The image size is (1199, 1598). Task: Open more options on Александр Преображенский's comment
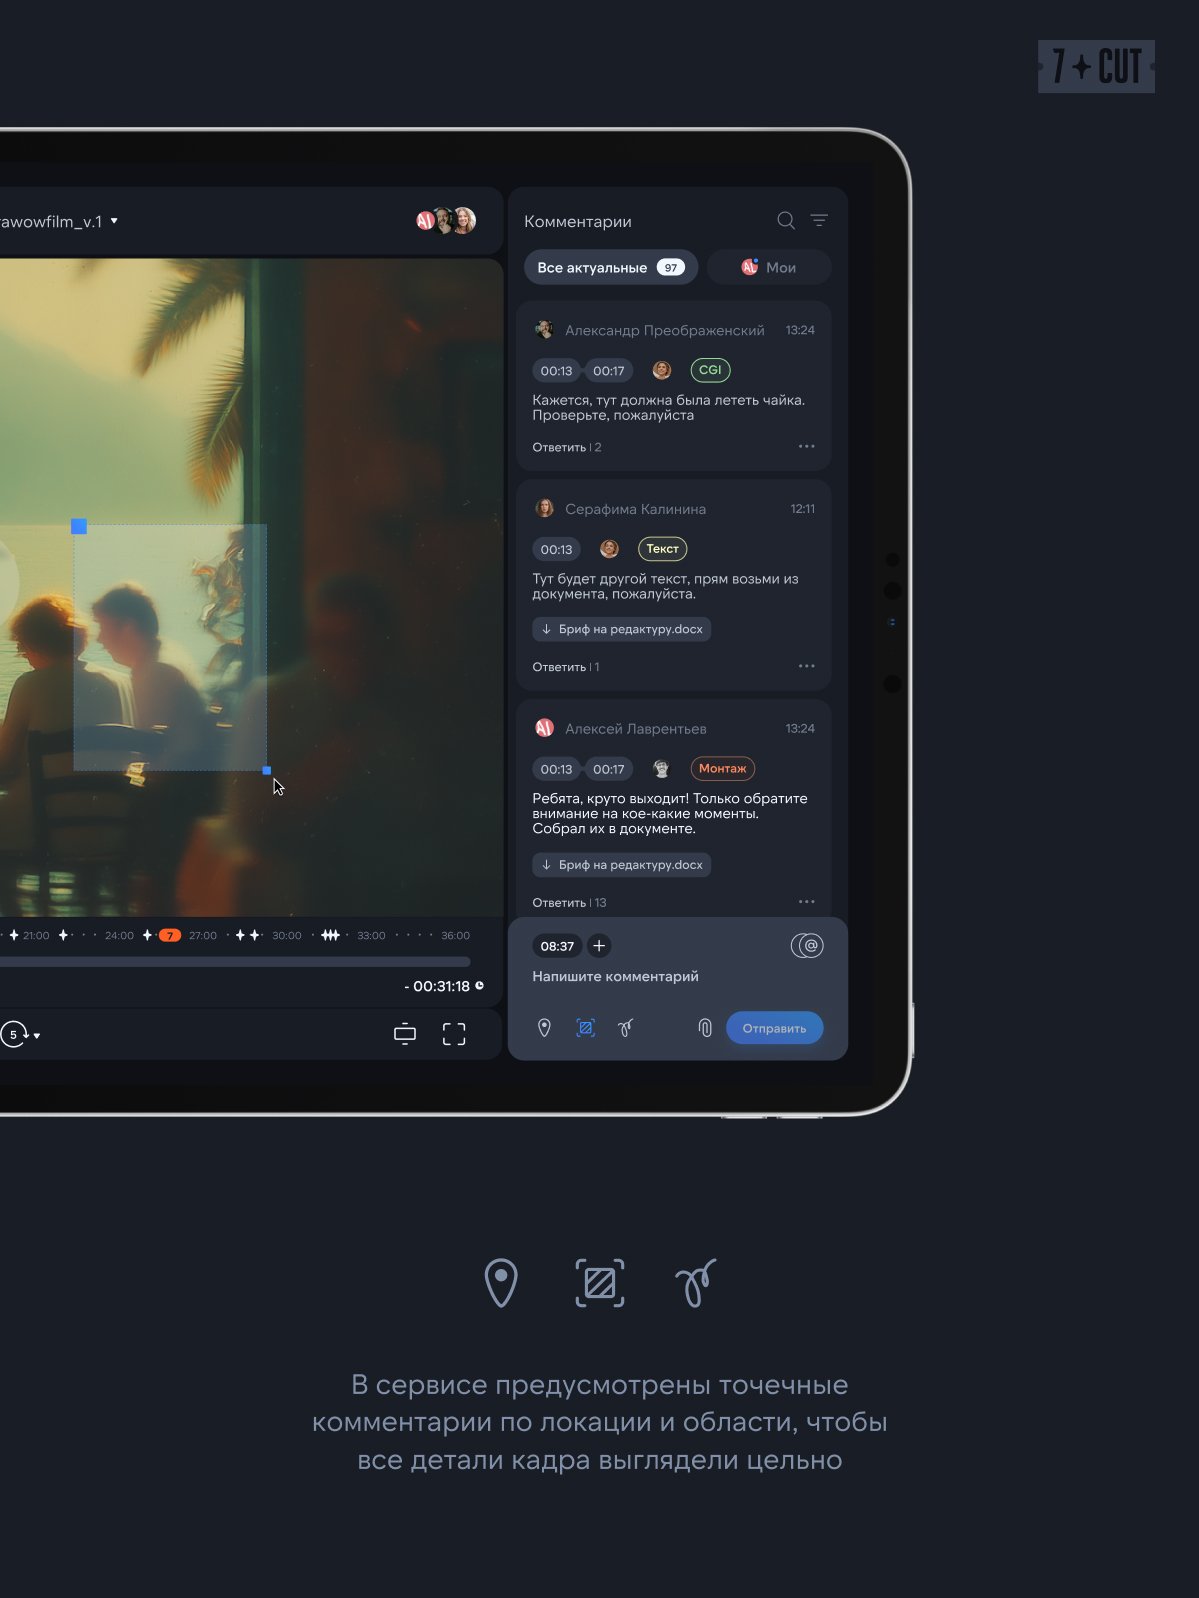coord(807,447)
